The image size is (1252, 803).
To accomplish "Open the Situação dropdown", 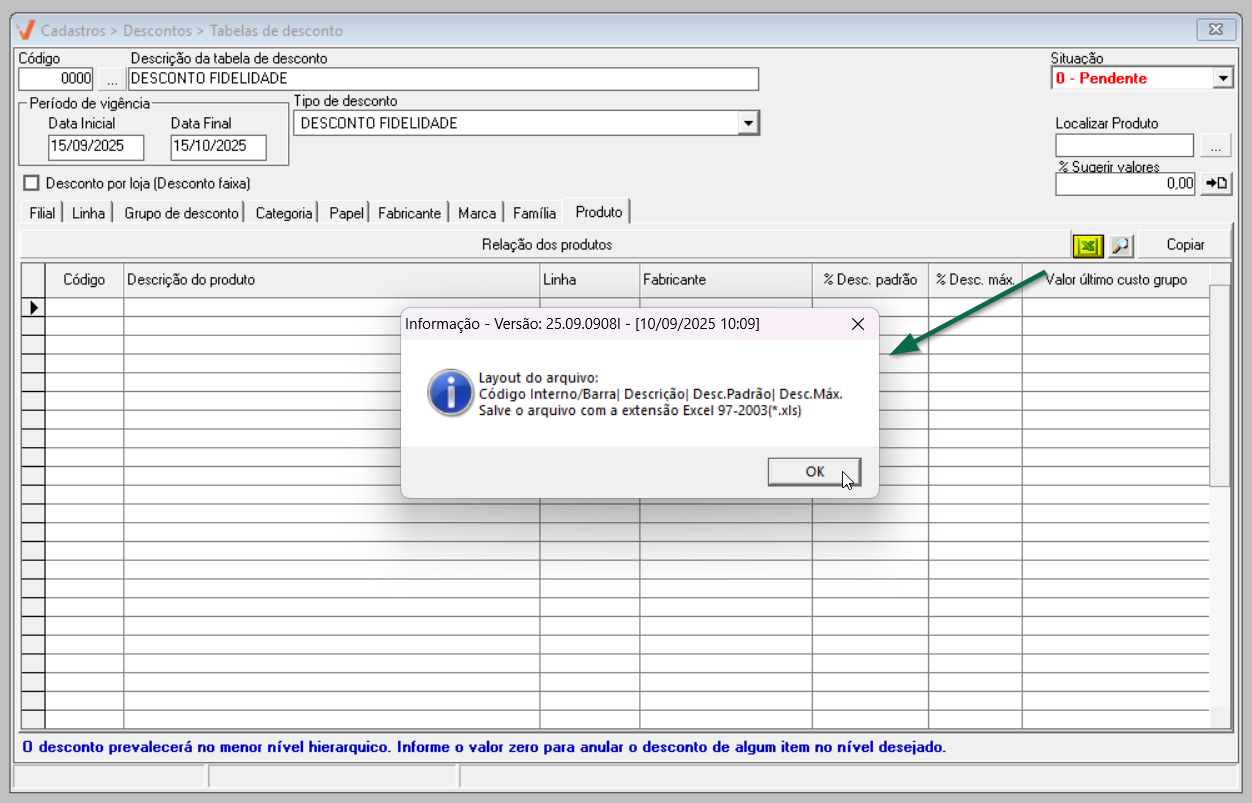I will (1222, 78).
